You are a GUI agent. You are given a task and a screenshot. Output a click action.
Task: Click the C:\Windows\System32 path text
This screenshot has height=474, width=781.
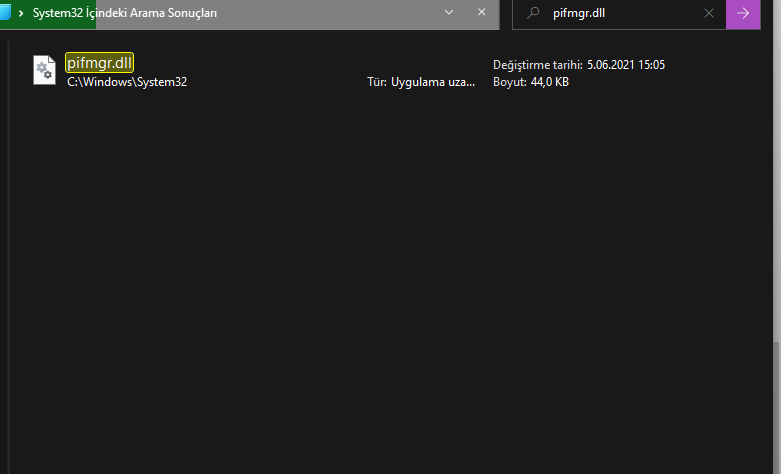(127, 82)
